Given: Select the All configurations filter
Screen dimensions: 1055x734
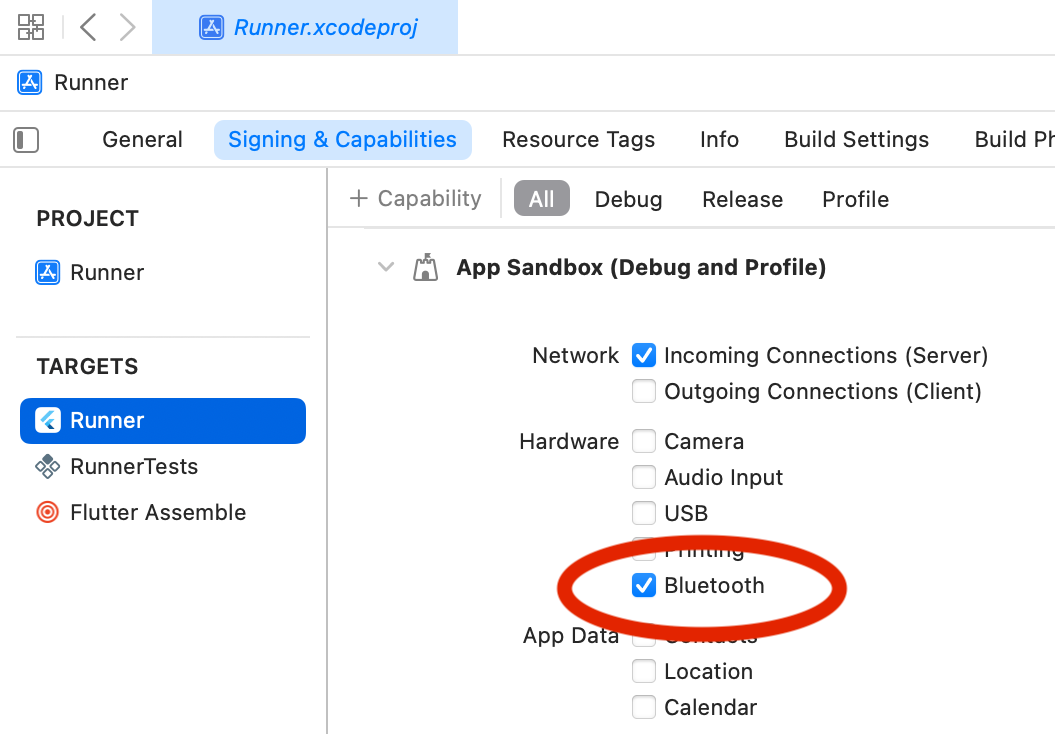Looking at the screenshot, I should (542, 198).
